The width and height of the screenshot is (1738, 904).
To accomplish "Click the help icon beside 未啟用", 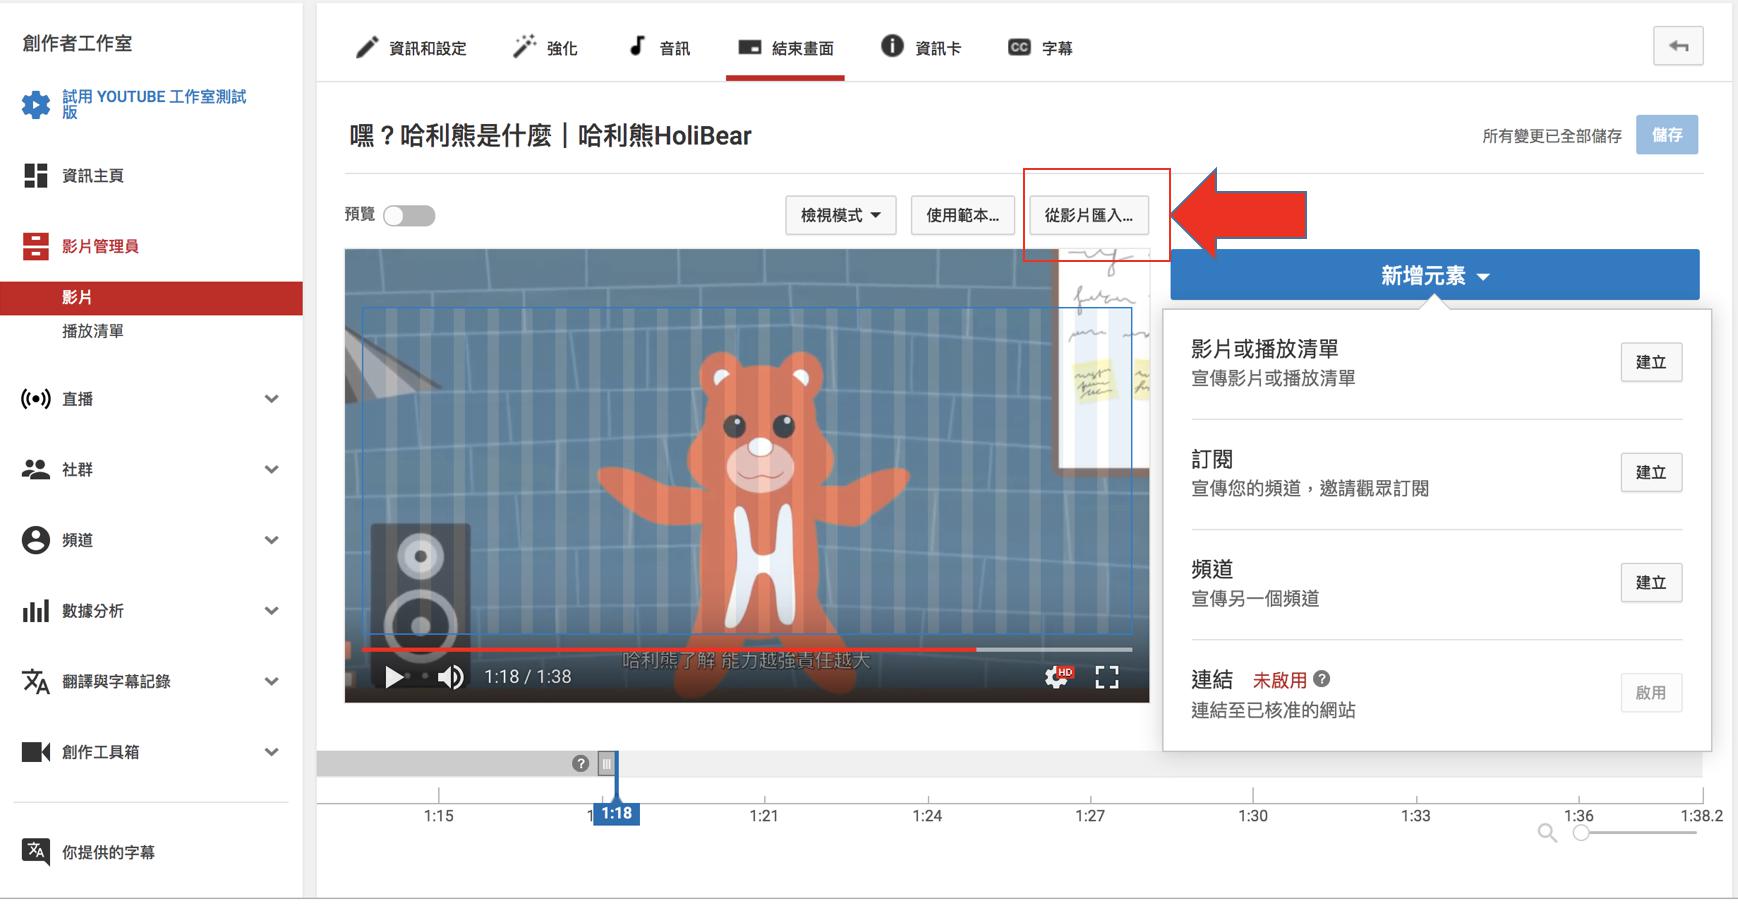I will 1322,679.
